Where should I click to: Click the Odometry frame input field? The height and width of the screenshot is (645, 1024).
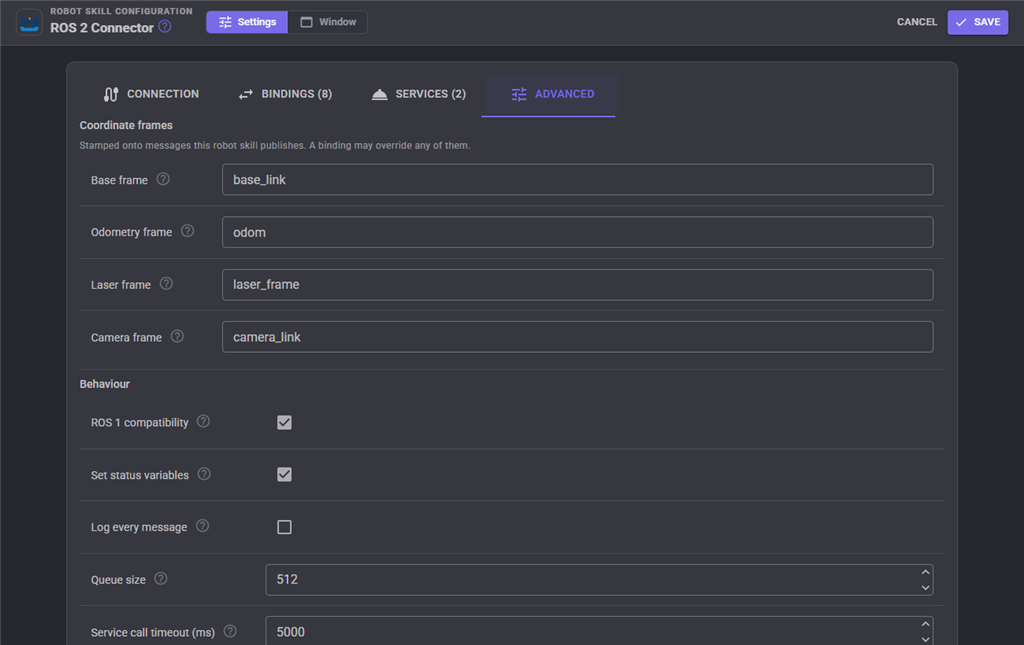(x=577, y=232)
